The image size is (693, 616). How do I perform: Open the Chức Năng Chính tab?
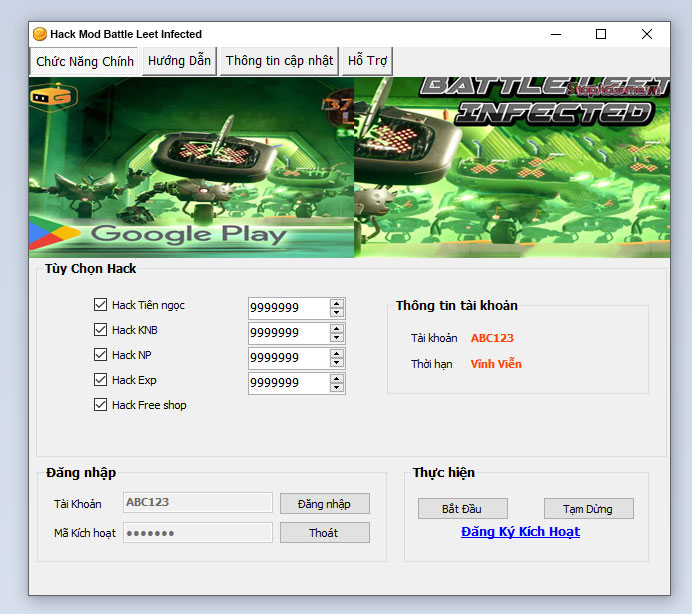click(84, 61)
